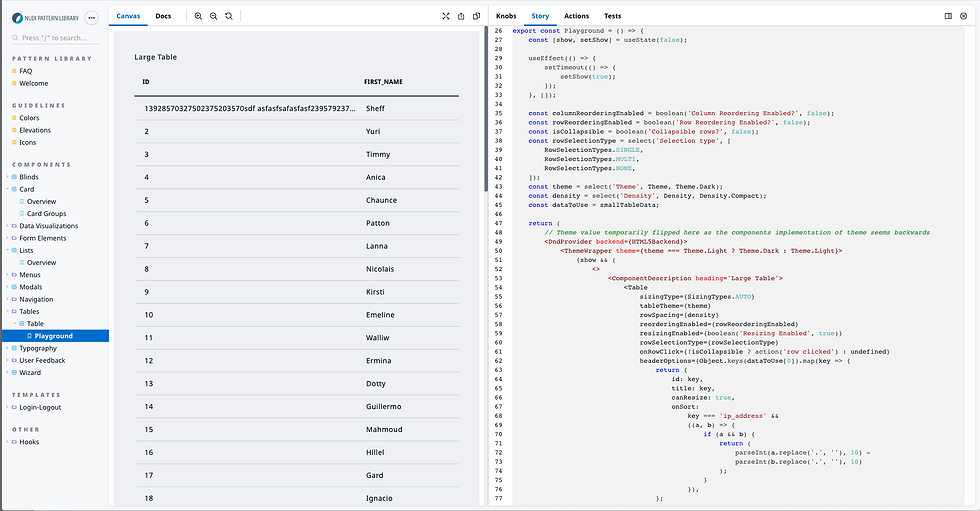Switch to the Canvas tab
Viewport: 980px width, 511px height.
128,16
